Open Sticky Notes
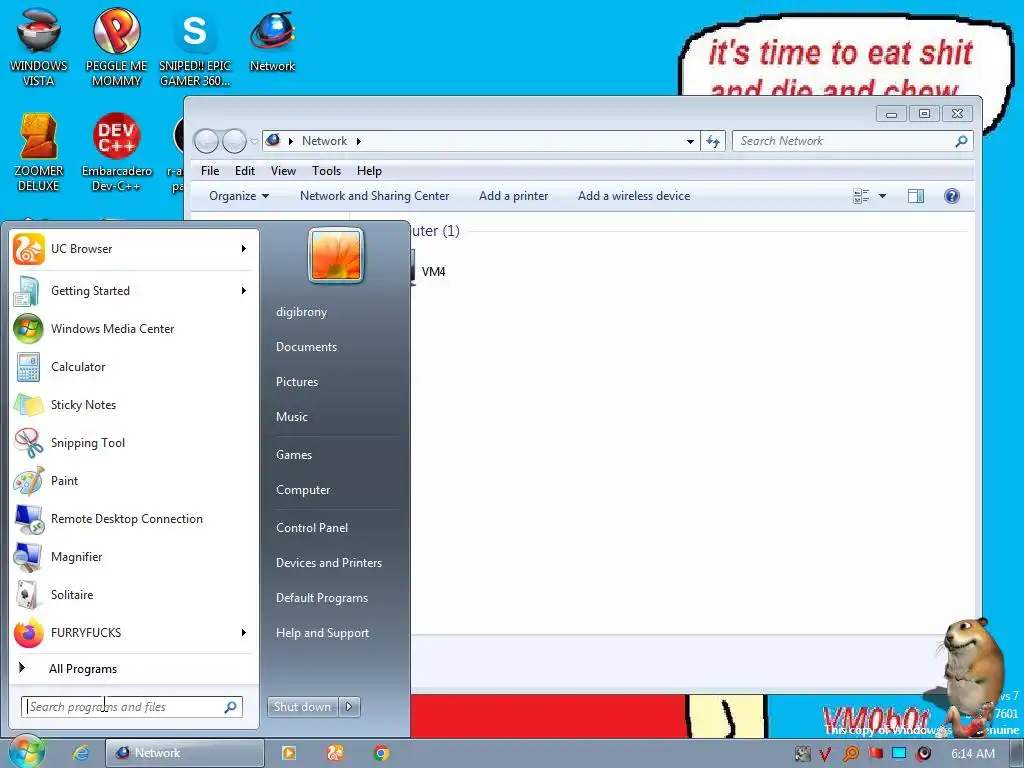Viewport: 1024px width, 768px height. pyautogui.click(x=133, y=404)
